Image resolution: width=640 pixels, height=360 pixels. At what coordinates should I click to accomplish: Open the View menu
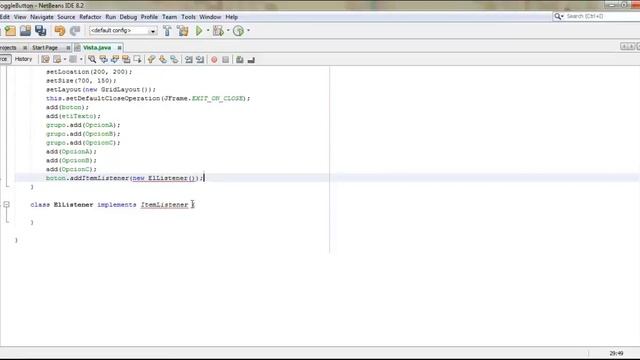[x=20, y=17]
